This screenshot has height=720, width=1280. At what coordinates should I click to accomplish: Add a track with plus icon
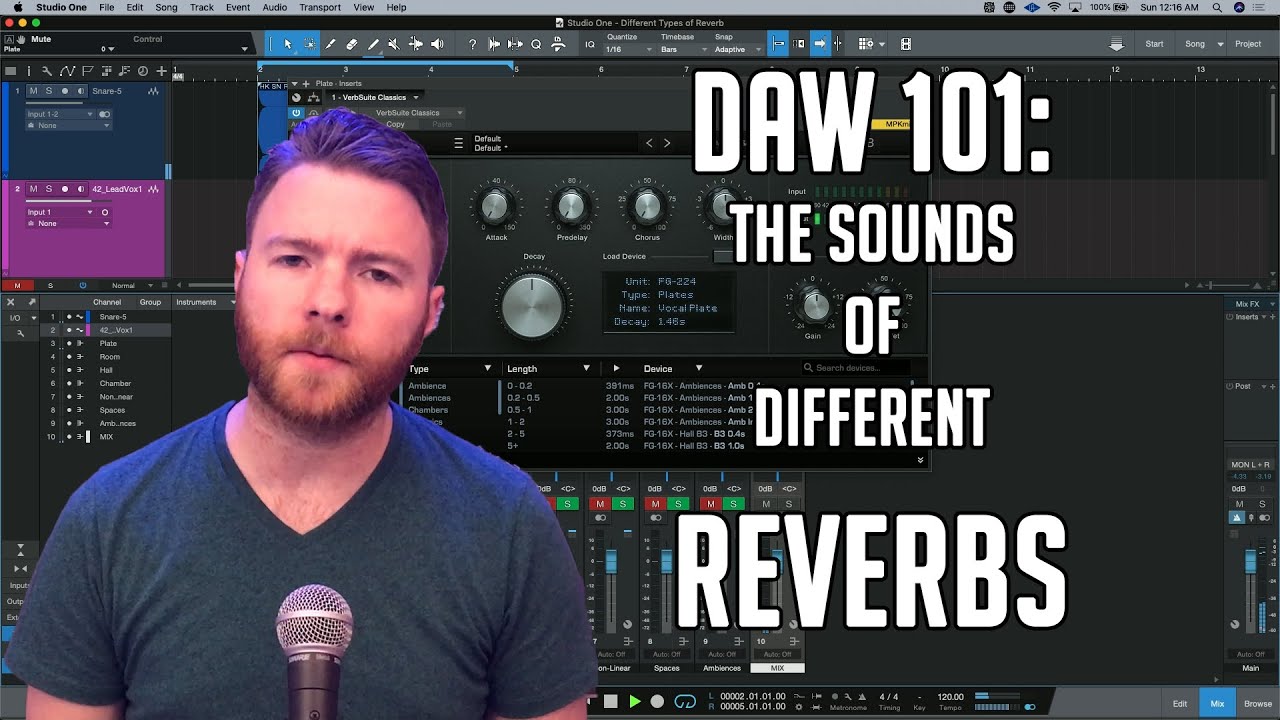161,71
